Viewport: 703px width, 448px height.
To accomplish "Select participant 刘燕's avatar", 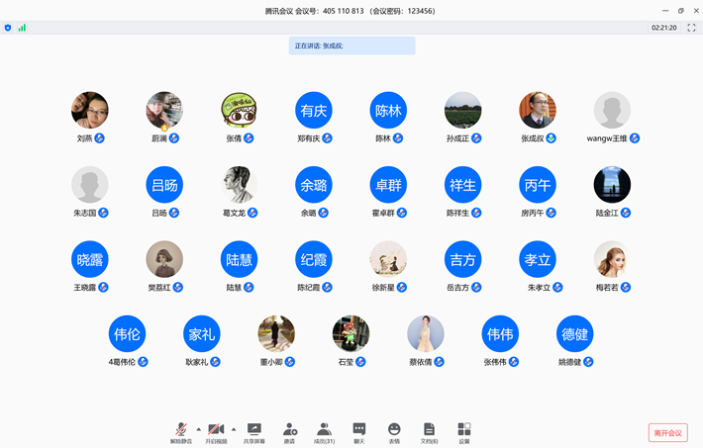I will (x=90, y=110).
